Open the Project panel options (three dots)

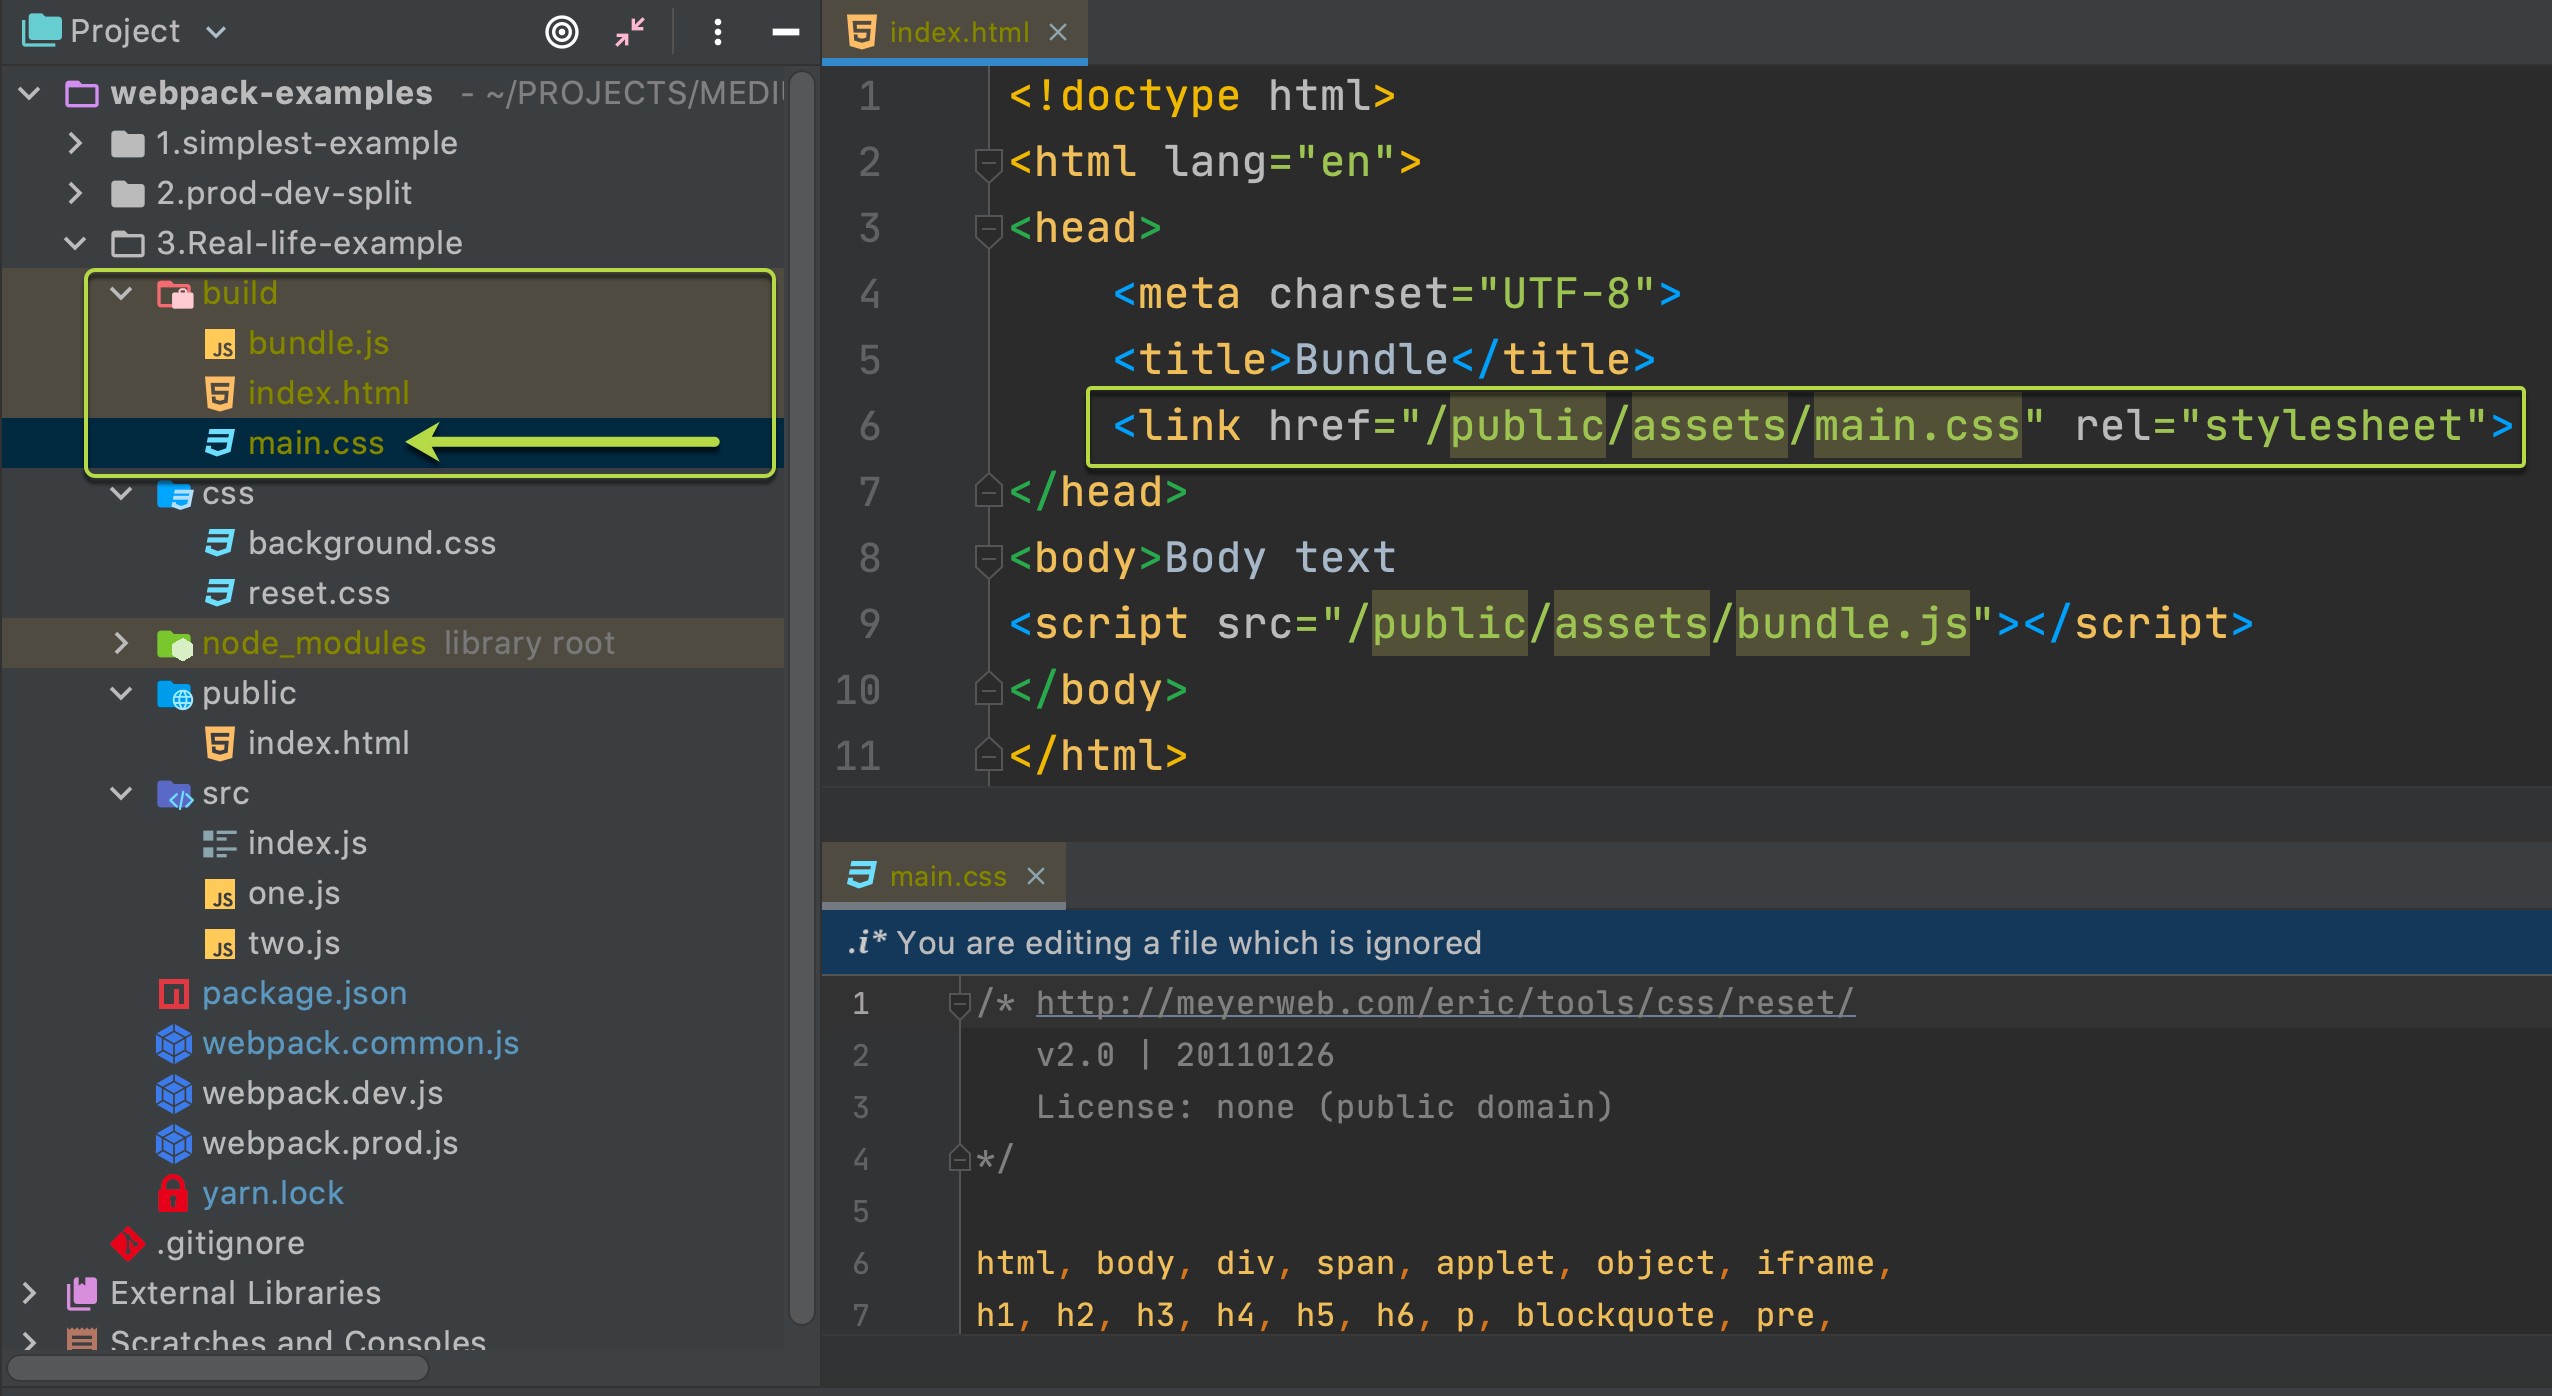click(x=717, y=32)
